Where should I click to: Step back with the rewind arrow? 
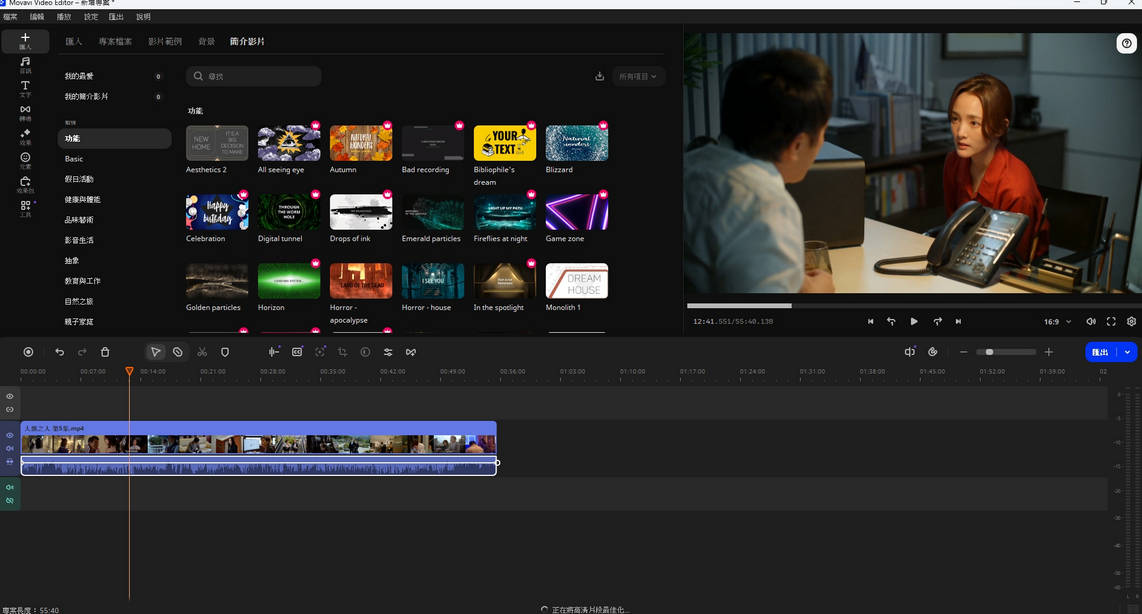click(x=891, y=321)
